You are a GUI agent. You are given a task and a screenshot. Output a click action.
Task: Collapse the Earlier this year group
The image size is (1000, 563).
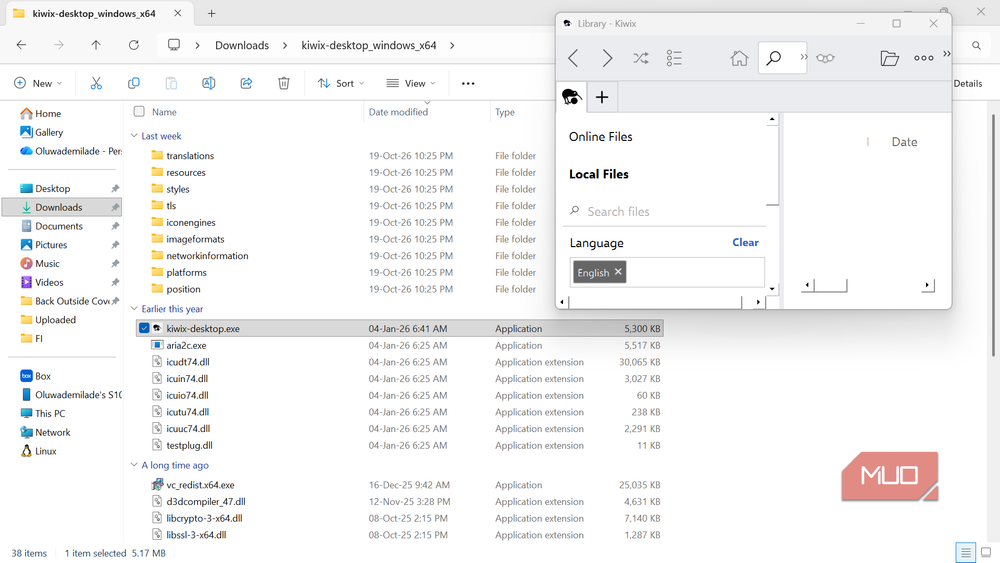coord(134,309)
